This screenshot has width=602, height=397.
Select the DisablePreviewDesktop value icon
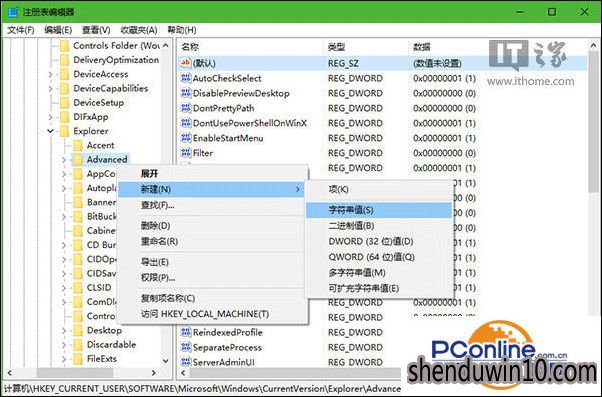tap(186, 93)
